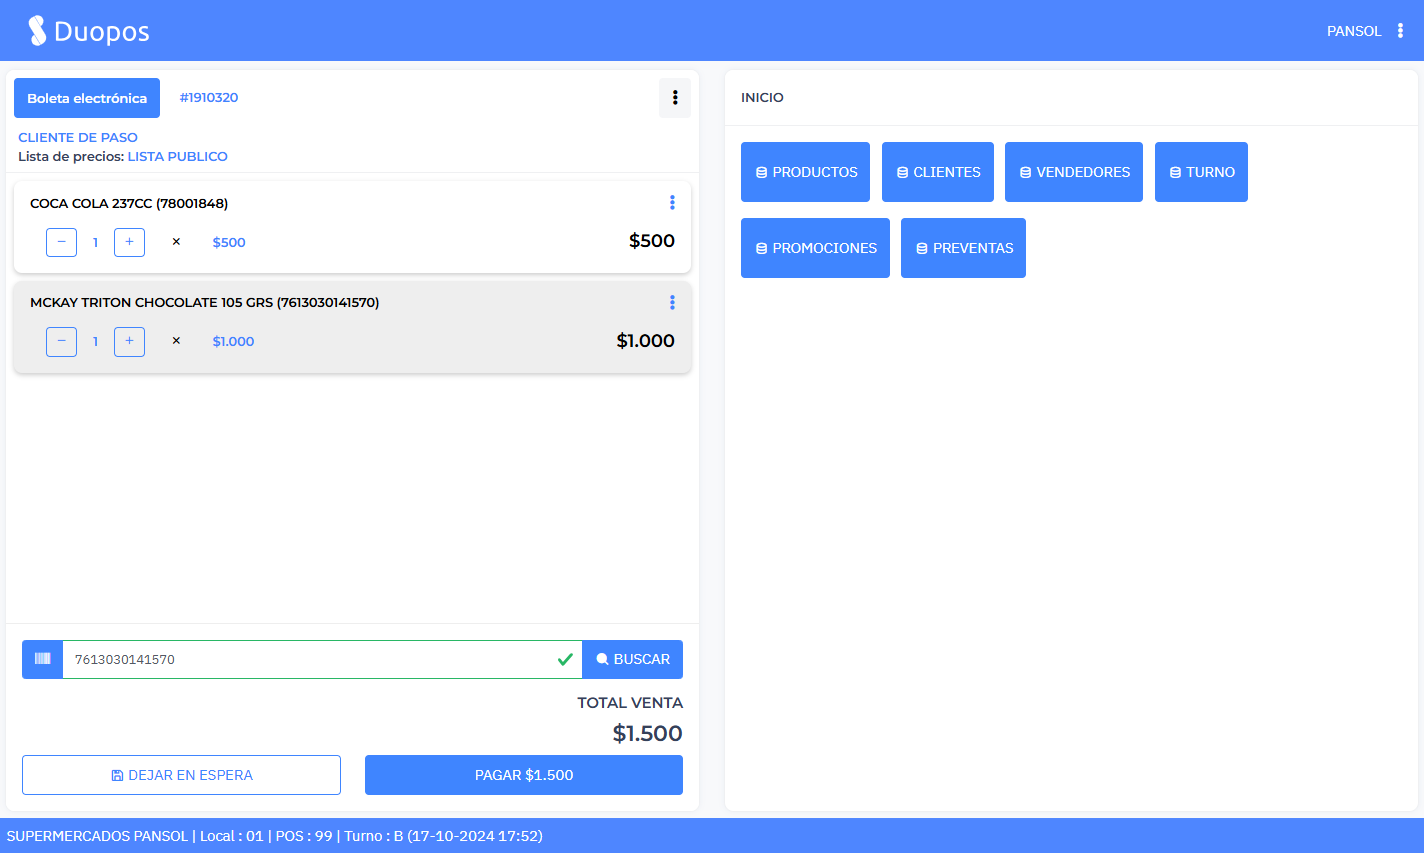1424x853 pixels.
Task: Open the PANSOL user menu dots
Action: (1400, 31)
